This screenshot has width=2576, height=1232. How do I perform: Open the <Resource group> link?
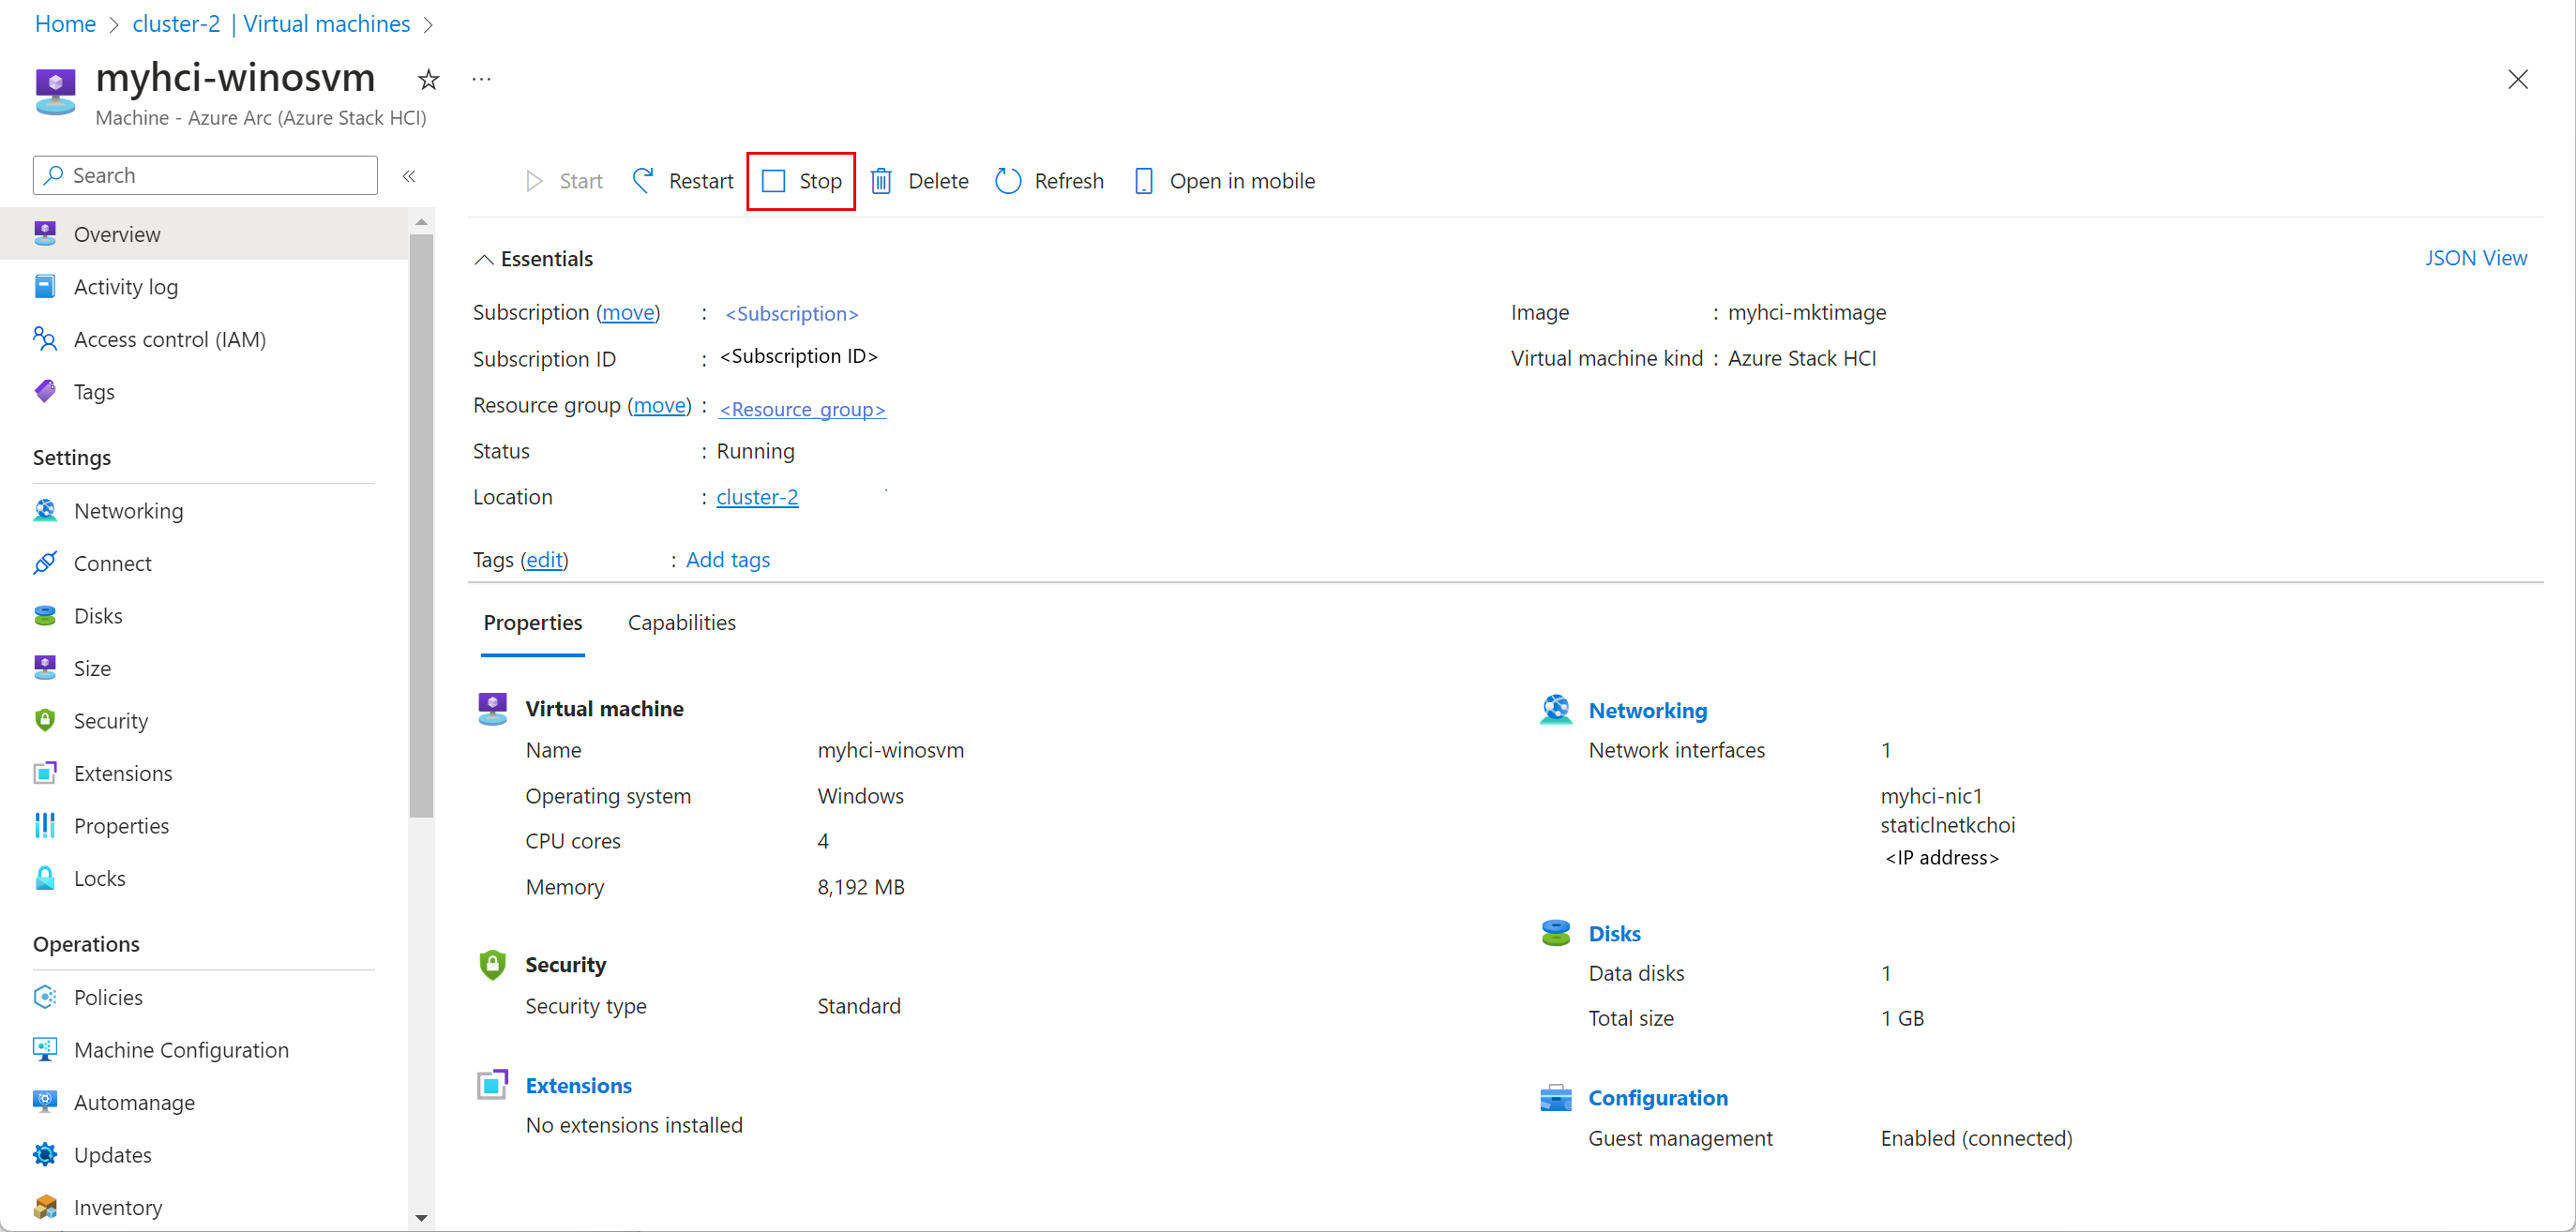pos(803,410)
